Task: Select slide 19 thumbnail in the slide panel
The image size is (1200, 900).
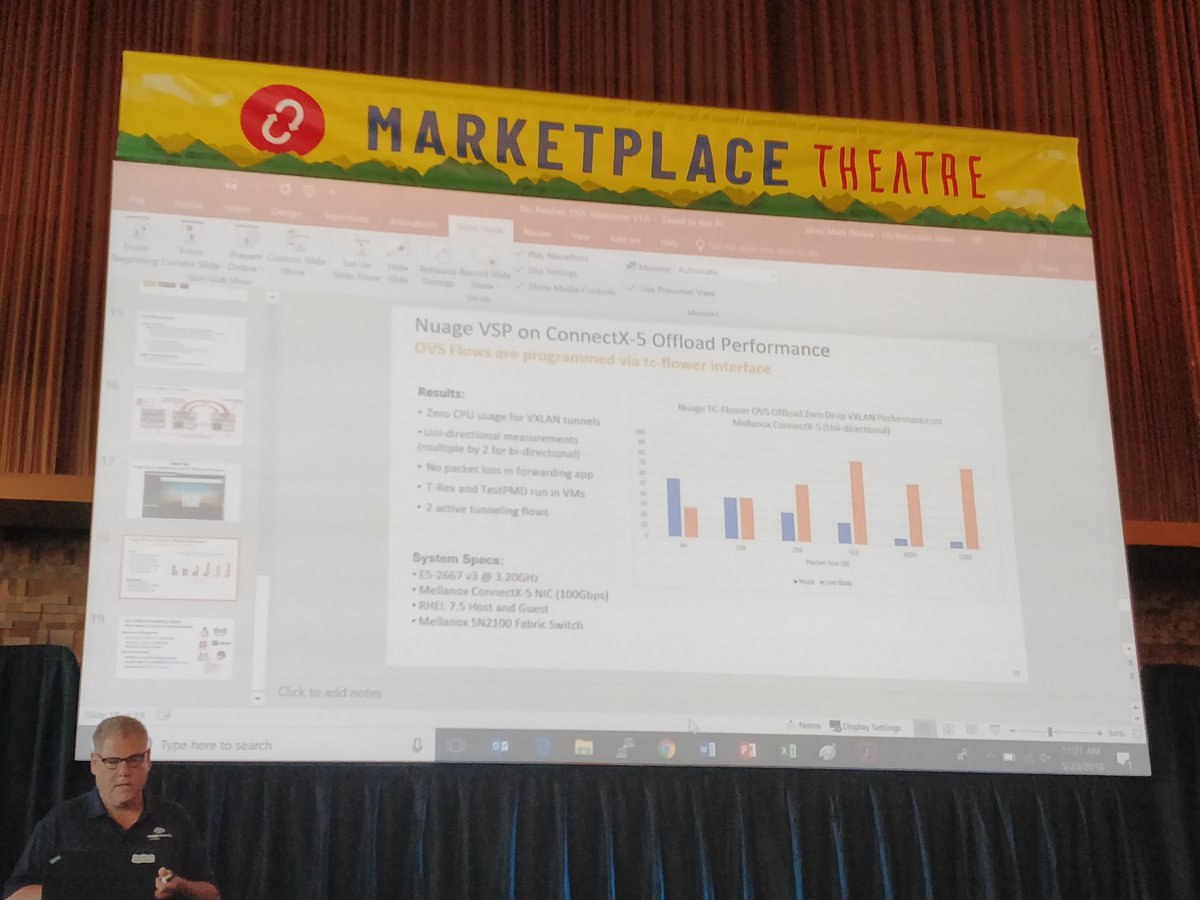Action: [x=174, y=647]
